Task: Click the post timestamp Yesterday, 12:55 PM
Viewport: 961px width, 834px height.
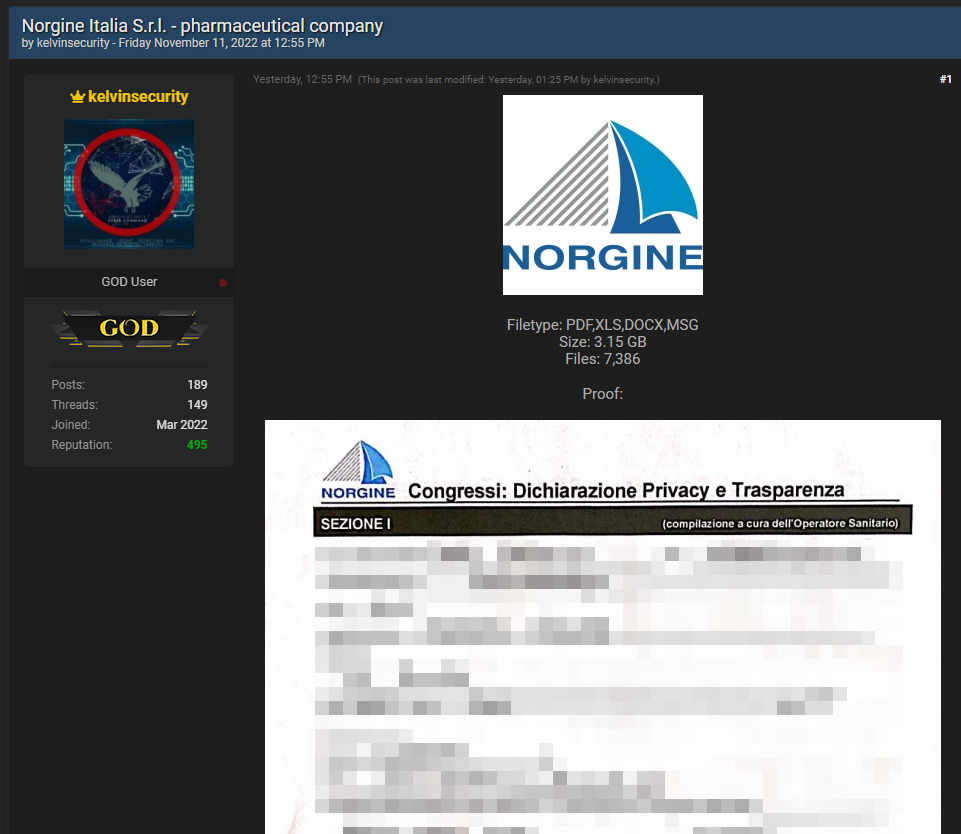Action: (302, 80)
